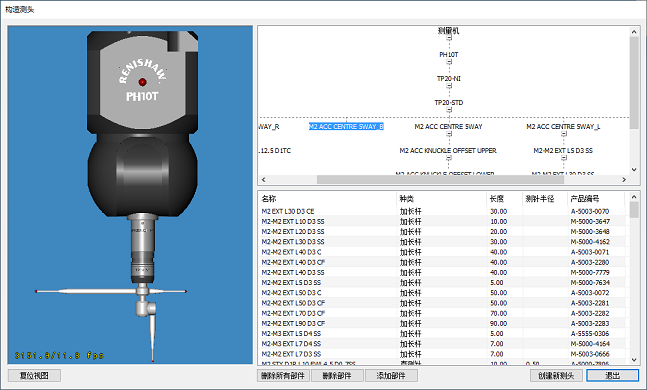Select the M2-M2 EXT L10 D3 SS row
Viewport: 647px width, 390px height.
[442, 222]
